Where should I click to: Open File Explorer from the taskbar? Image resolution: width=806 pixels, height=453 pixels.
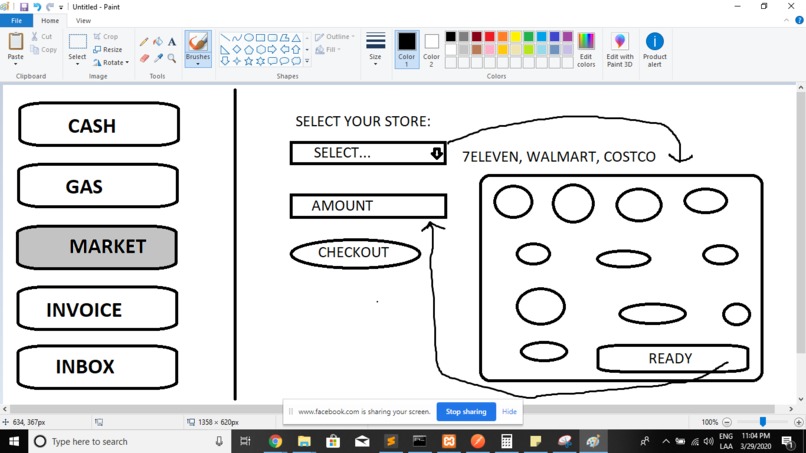coord(304,441)
